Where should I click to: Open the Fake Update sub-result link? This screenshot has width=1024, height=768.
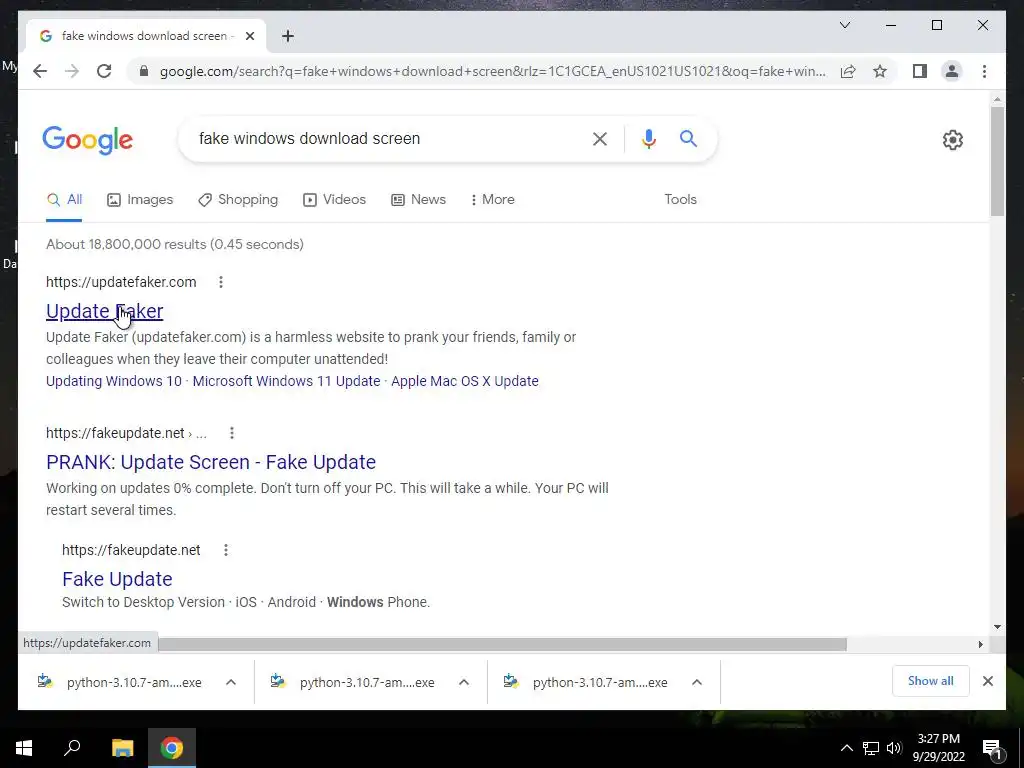(118, 579)
